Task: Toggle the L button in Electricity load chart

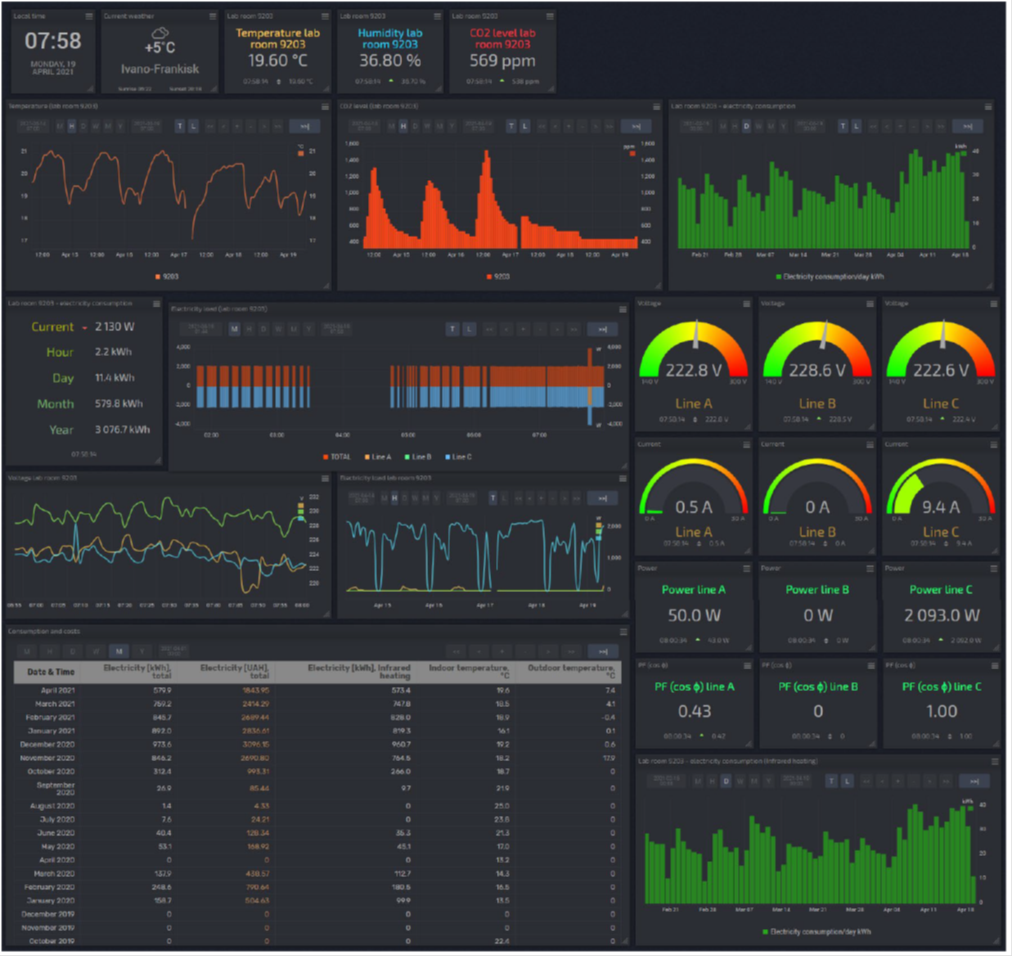Action: (x=469, y=330)
